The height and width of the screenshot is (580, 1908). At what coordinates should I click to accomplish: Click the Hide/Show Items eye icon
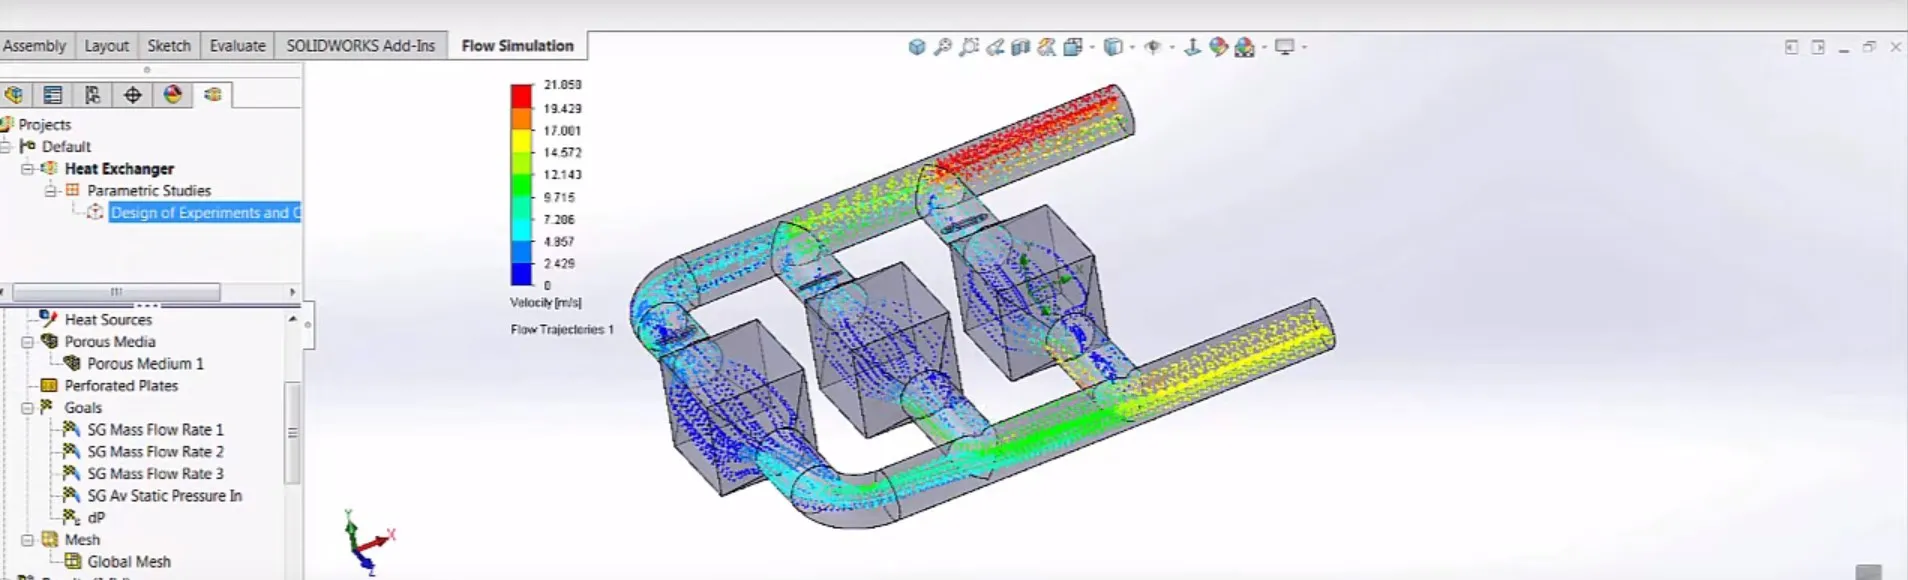pos(1152,47)
